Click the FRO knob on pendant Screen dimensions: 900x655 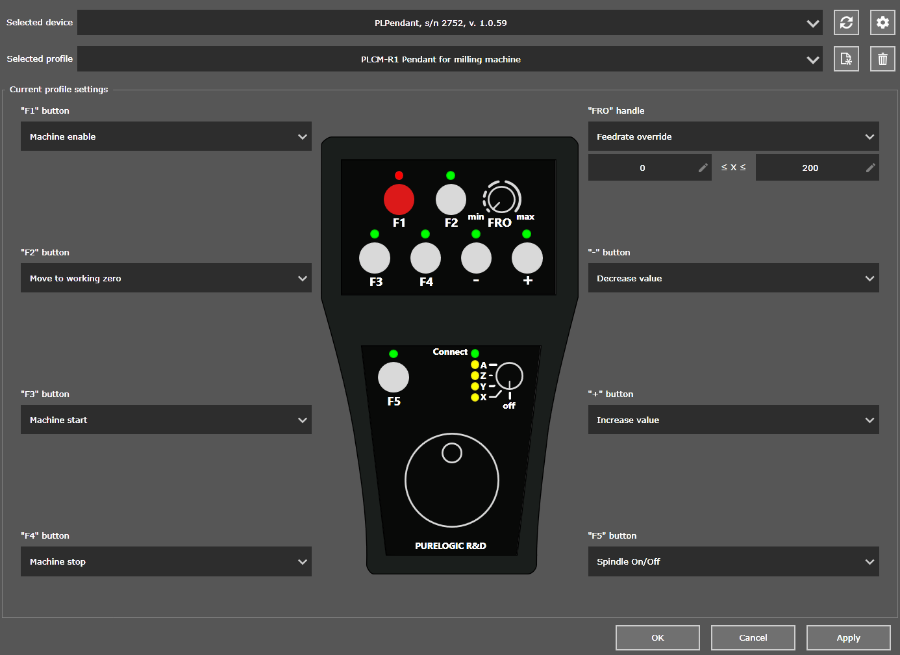click(x=502, y=198)
